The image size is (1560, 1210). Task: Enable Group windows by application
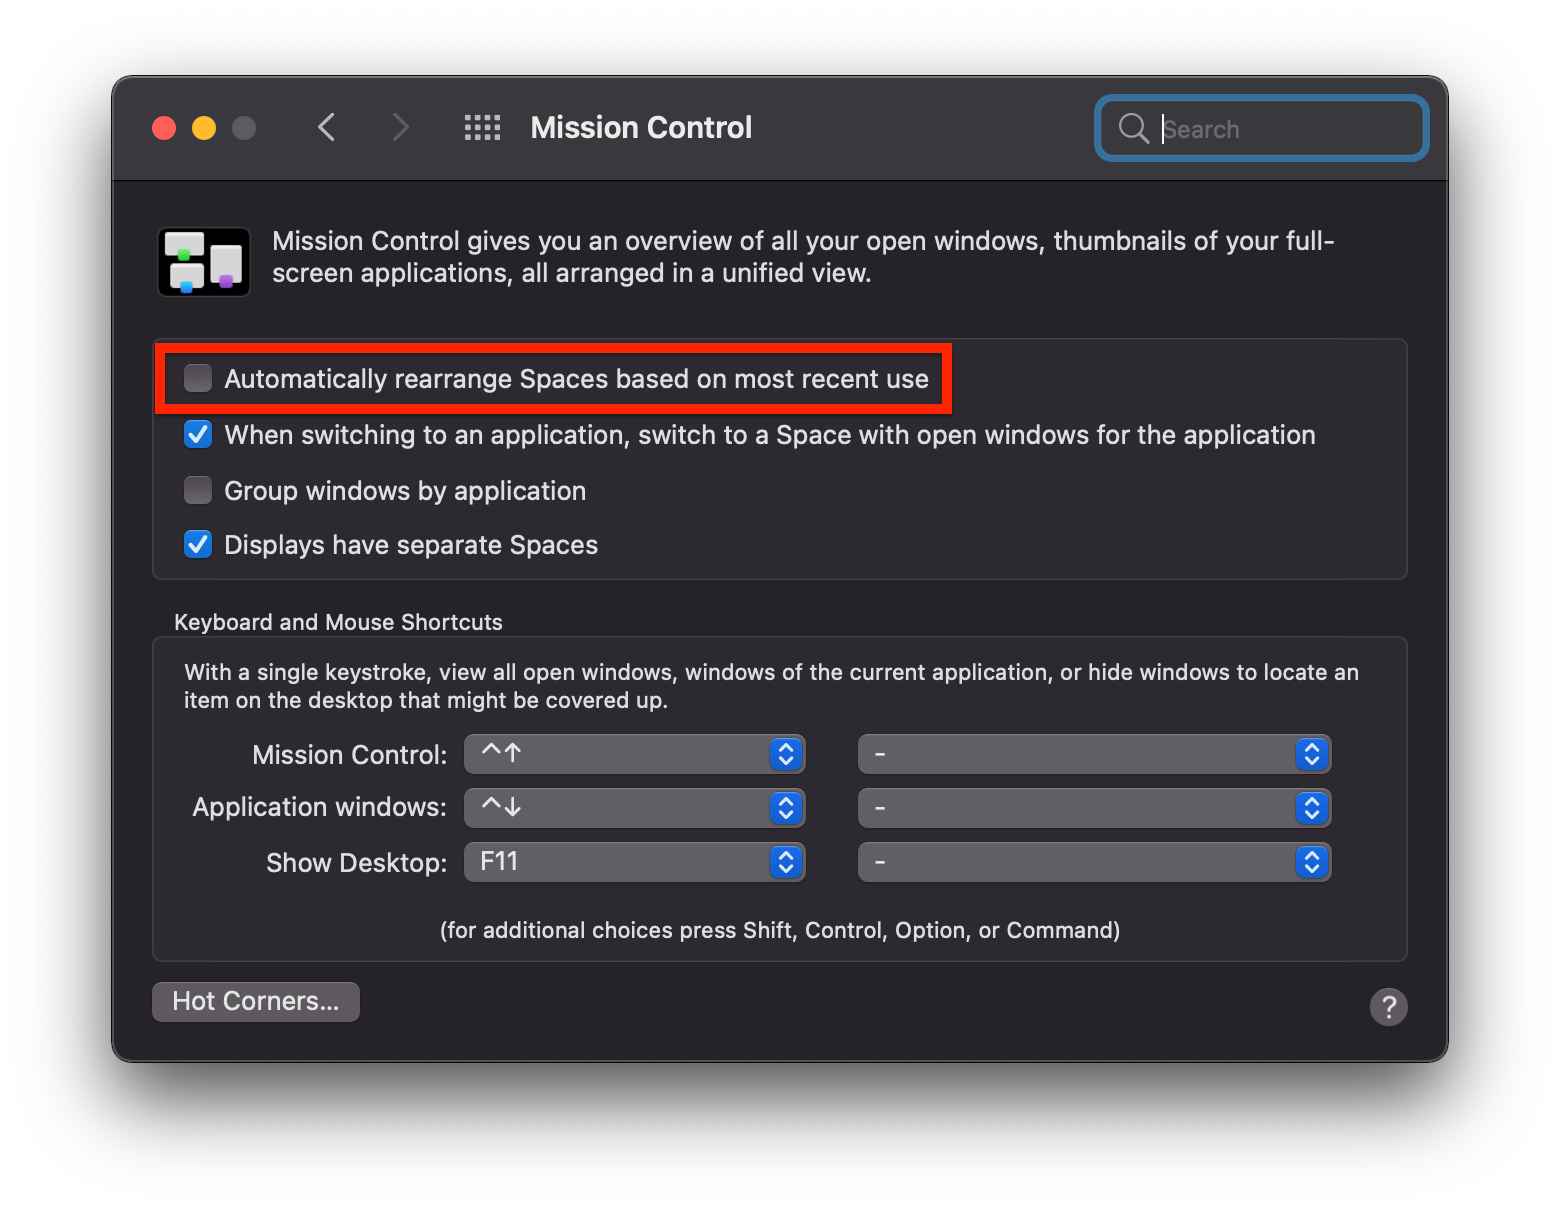[198, 490]
